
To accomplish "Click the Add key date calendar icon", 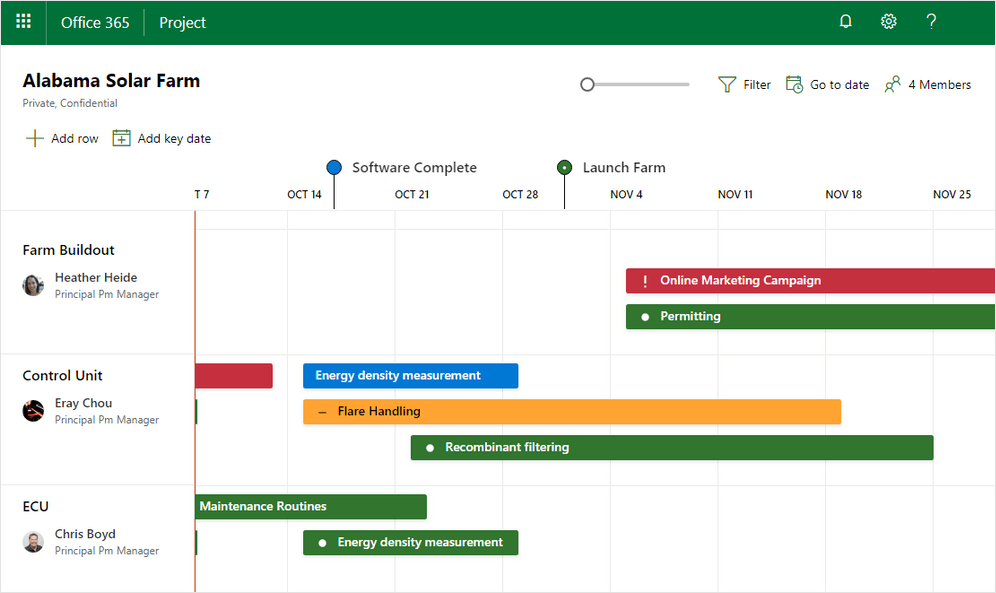I will 121,138.
